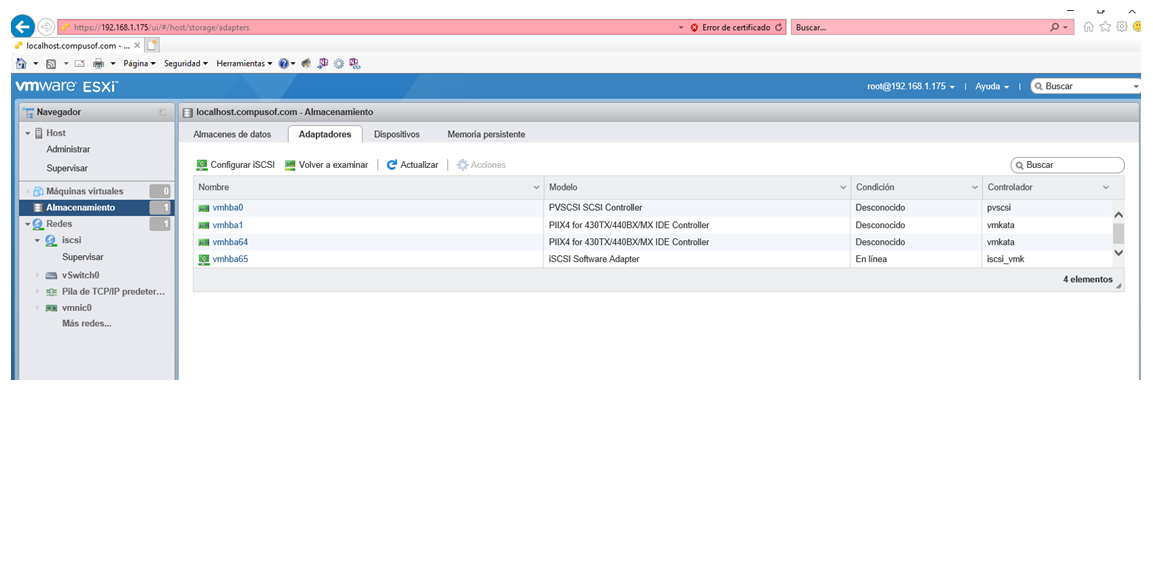The width and height of the screenshot is (1153, 567).
Task: Expand the vSwitch0 node
Action: [38, 275]
